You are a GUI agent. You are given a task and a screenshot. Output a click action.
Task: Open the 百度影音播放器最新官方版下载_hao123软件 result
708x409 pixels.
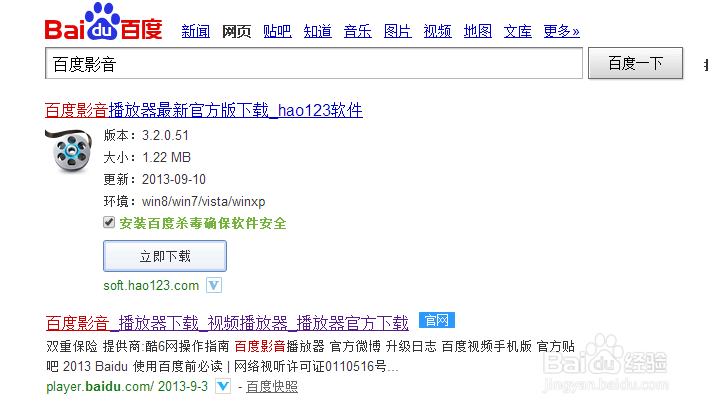click(204, 110)
